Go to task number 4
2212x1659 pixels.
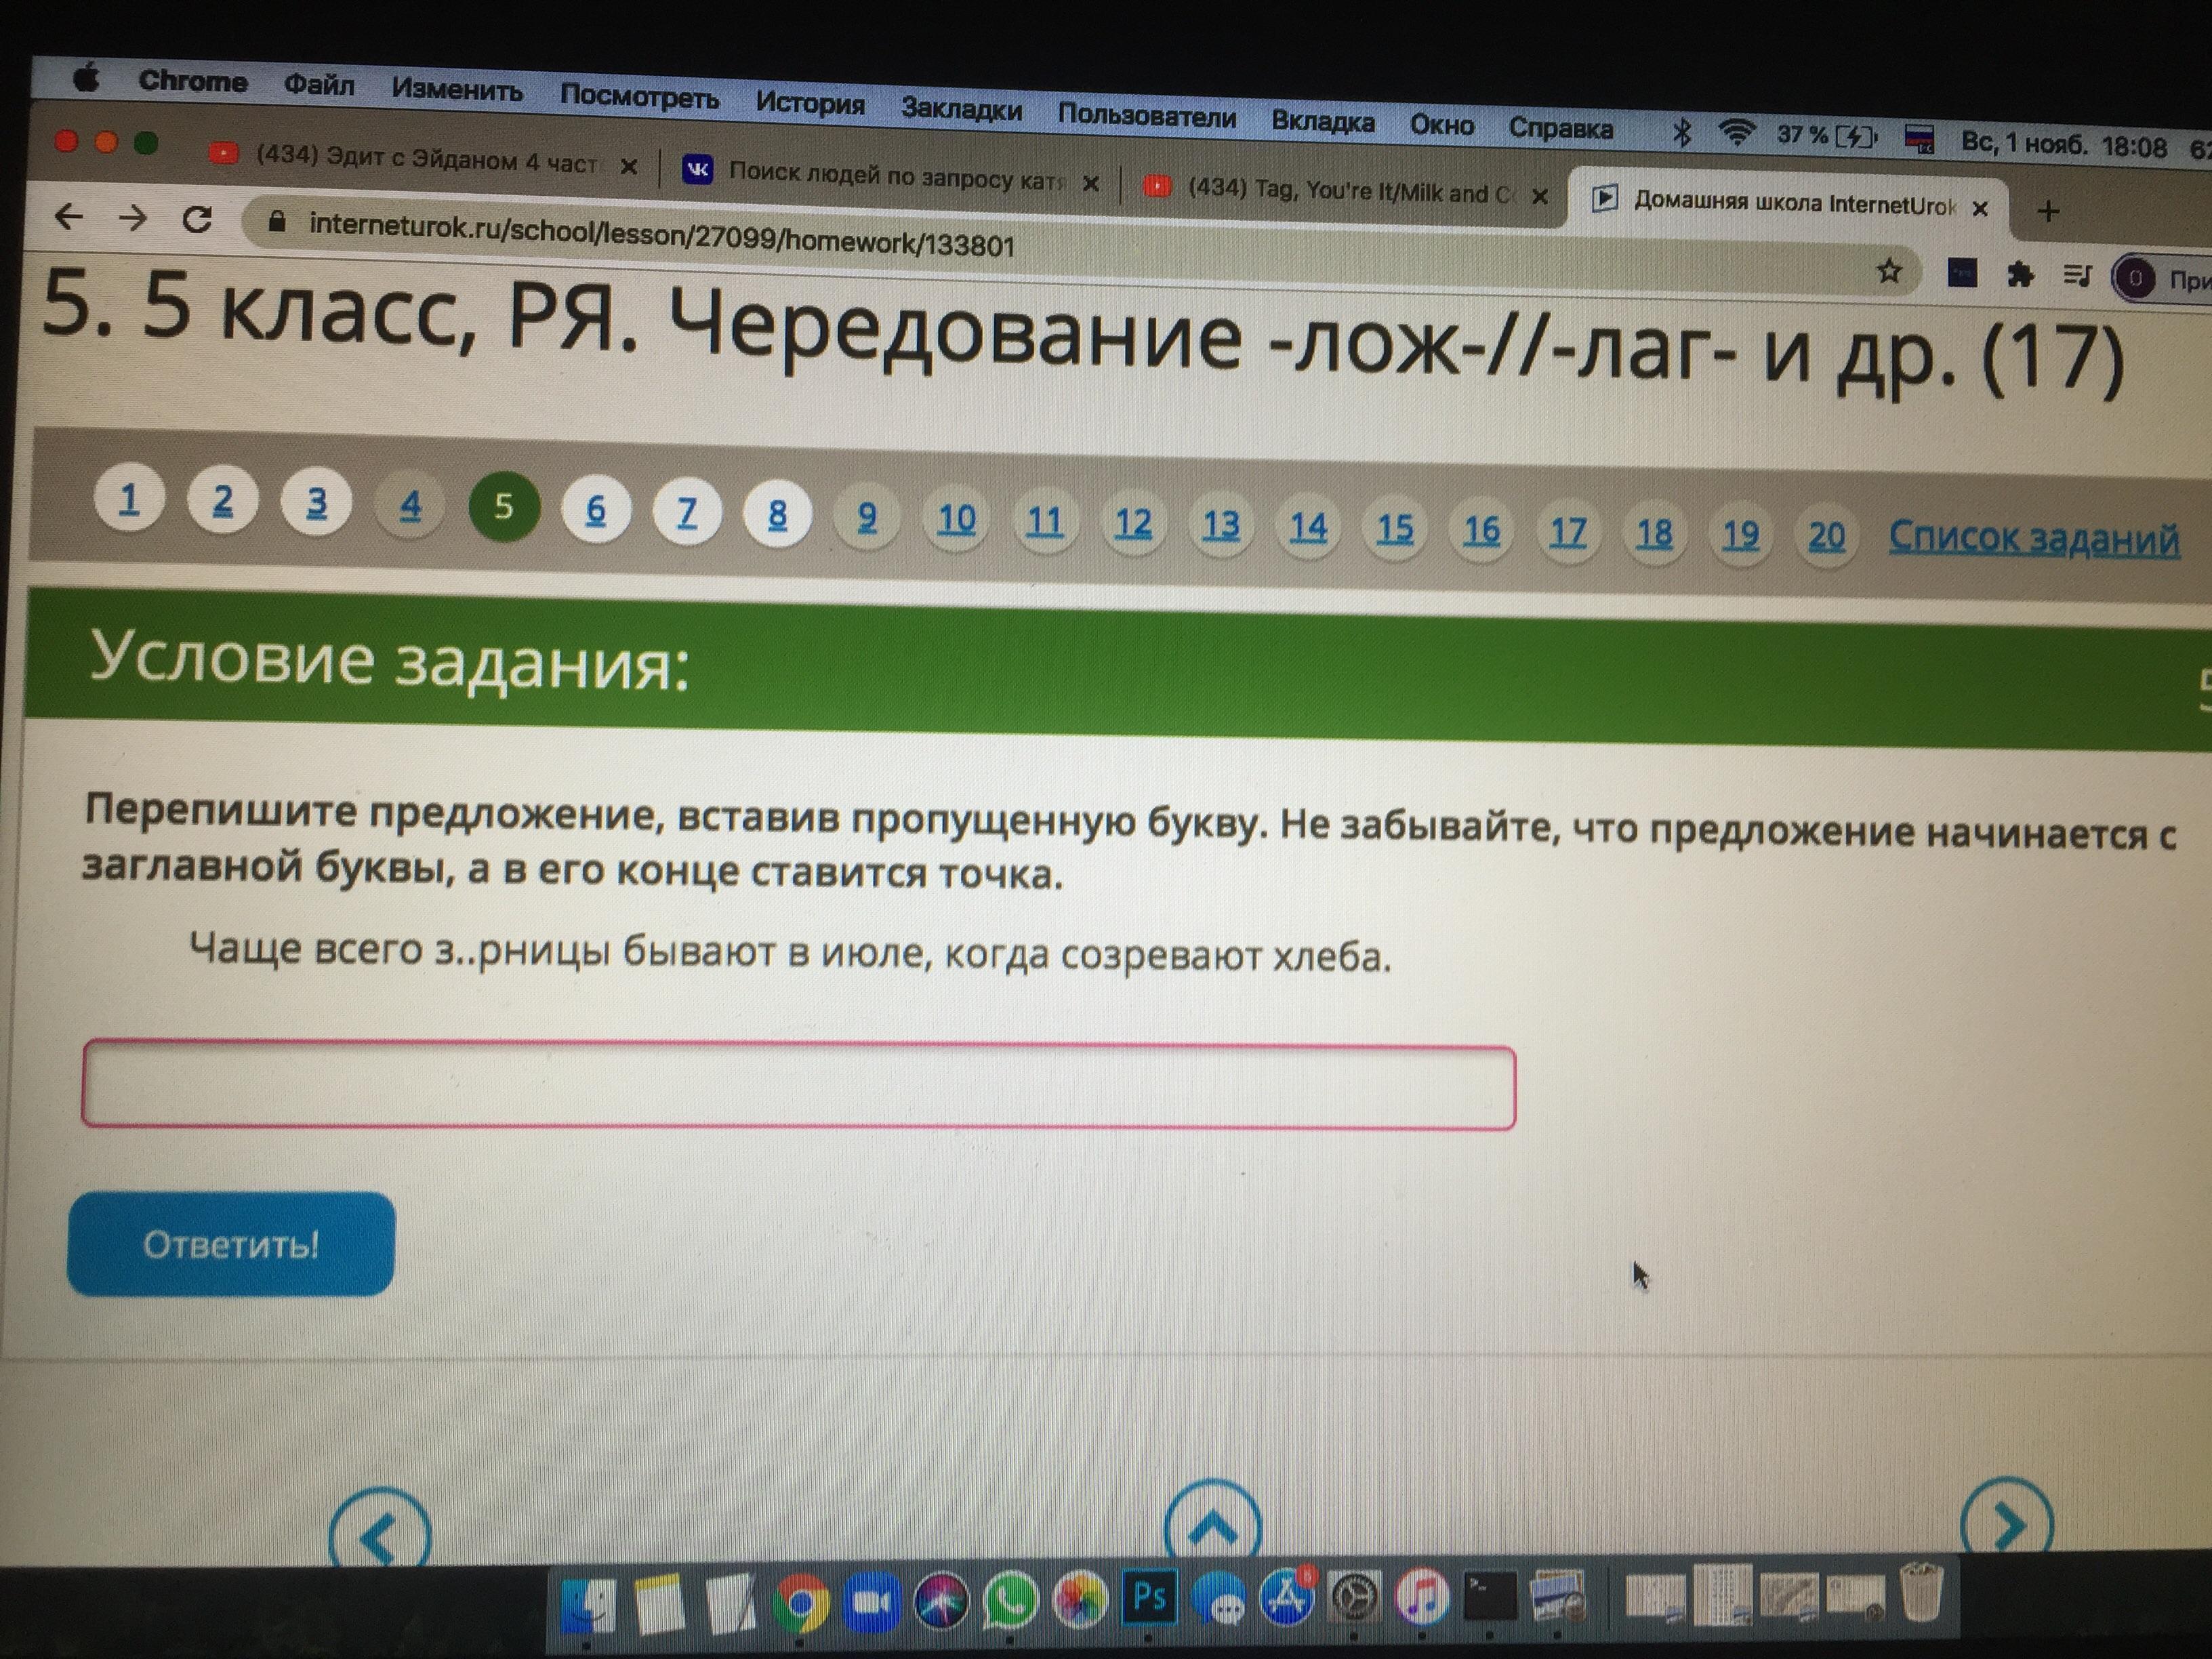pyautogui.click(x=410, y=505)
